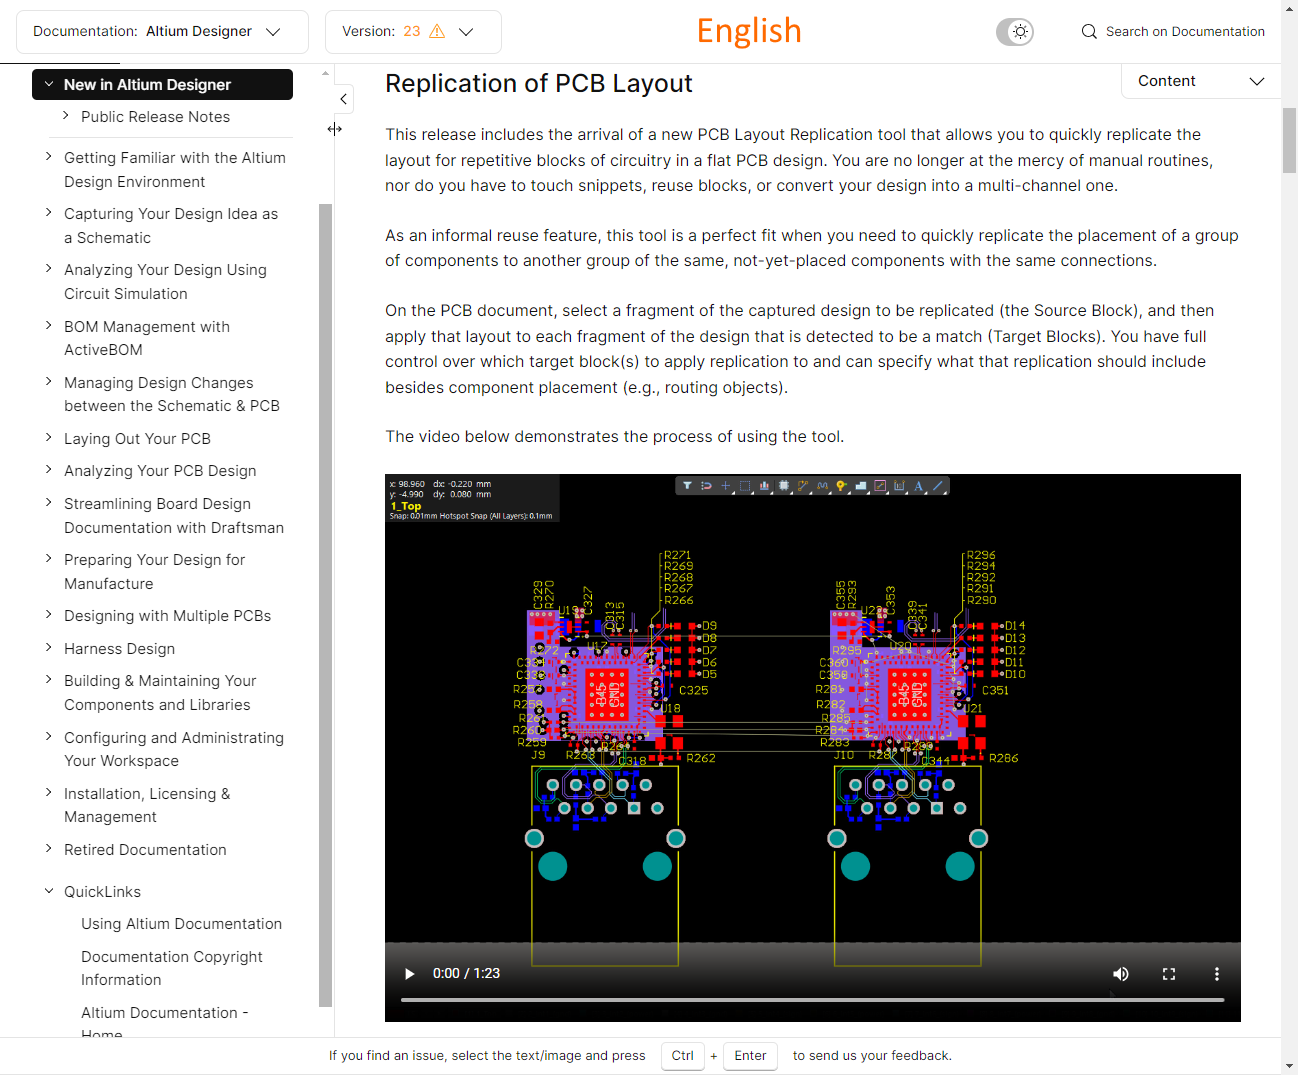1298x1075 pixels.
Task: Toggle the light/dark theme switch
Action: (x=1015, y=32)
